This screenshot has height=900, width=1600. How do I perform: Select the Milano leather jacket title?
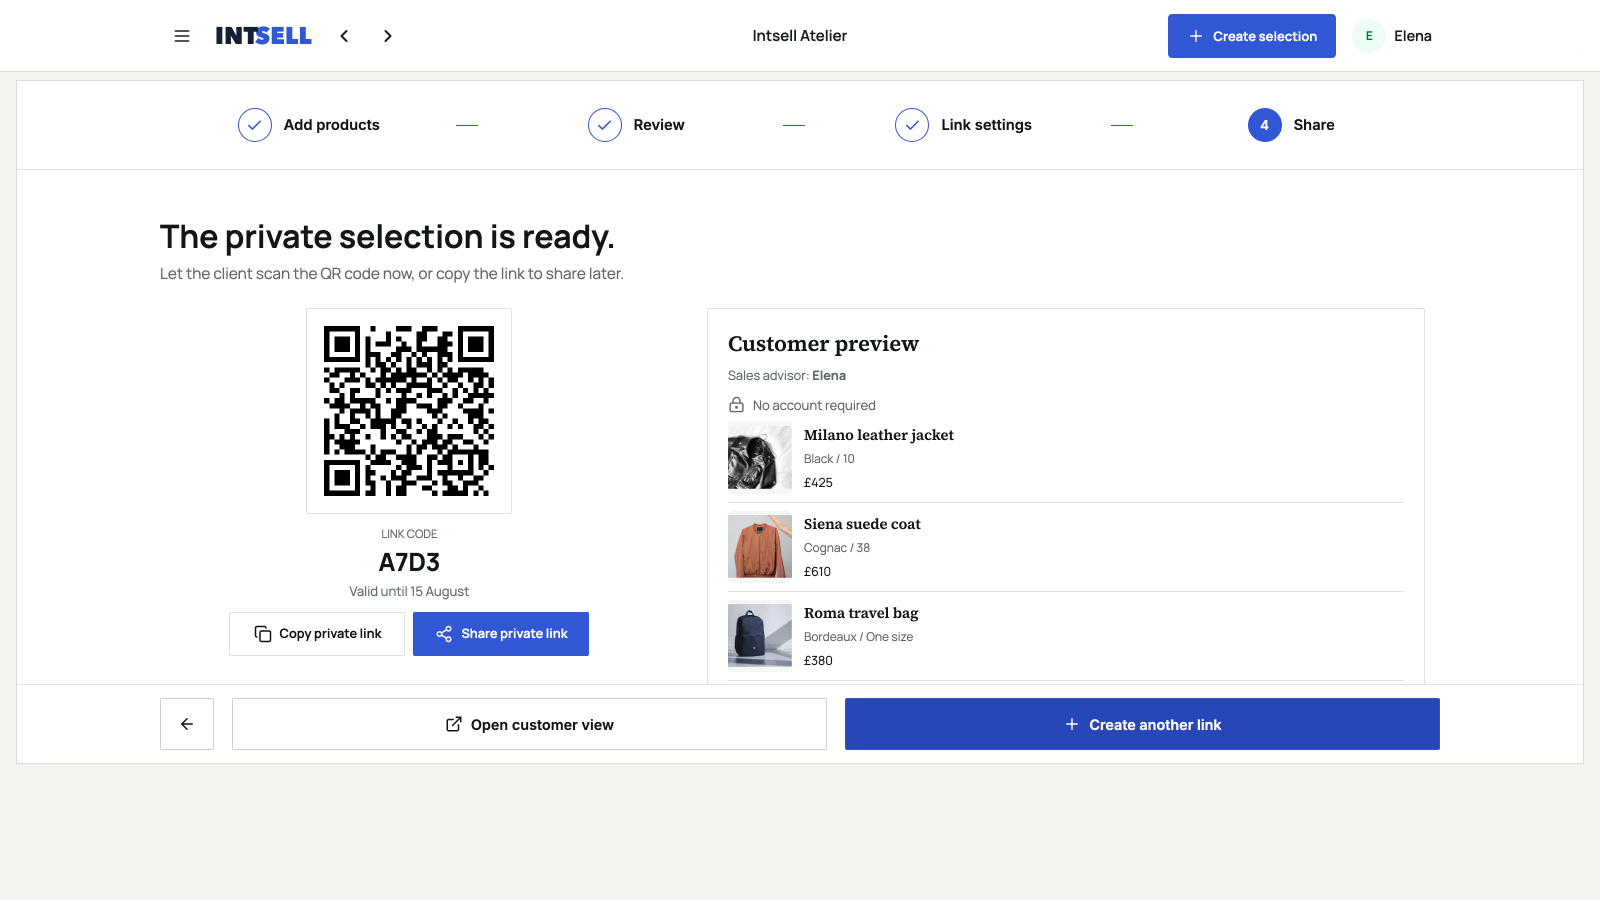(x=879, y=435)
